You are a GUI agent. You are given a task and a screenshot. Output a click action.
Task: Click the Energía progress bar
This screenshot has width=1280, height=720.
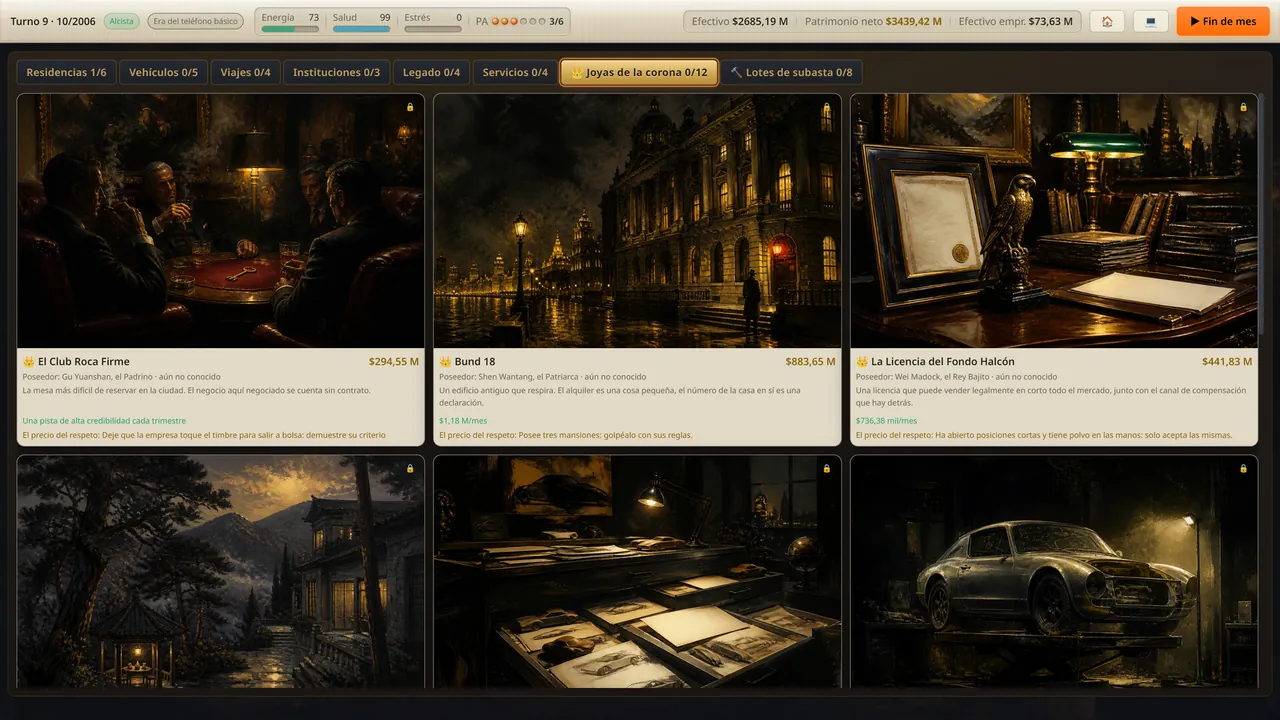(290, 29)
